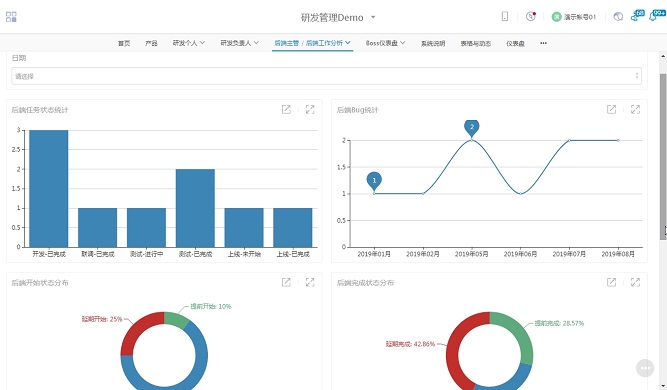The image size is (667, 390).
Task: Click the 提前开始: 10% label
Action: (211, 306)
